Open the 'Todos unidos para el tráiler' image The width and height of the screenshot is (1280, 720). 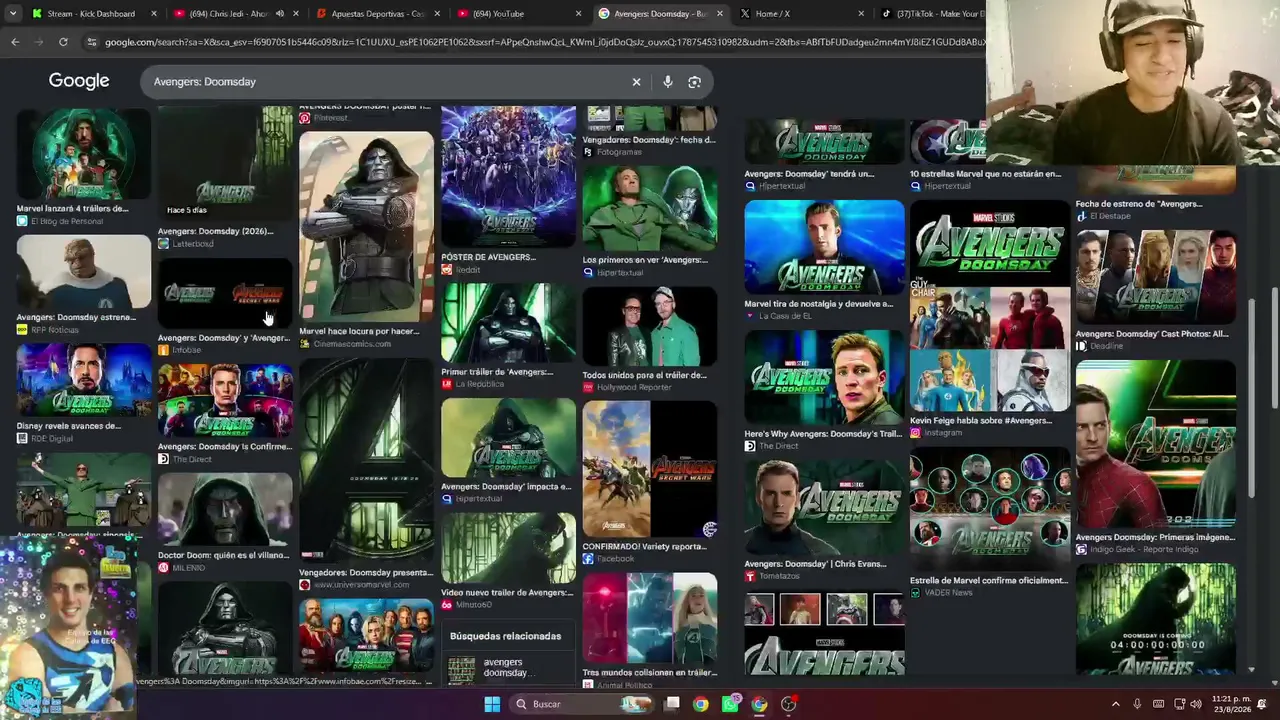click(650, 327)
